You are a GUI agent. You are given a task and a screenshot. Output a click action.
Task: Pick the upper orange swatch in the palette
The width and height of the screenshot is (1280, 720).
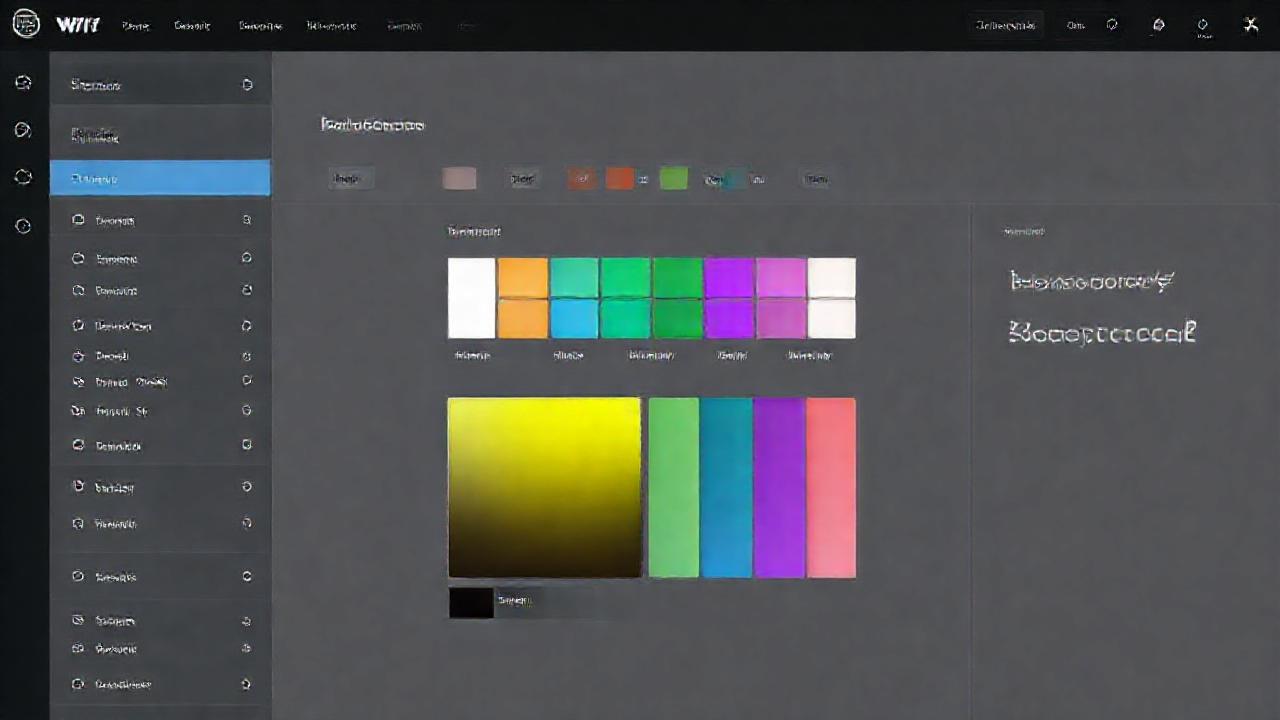(x=523, y=278)
